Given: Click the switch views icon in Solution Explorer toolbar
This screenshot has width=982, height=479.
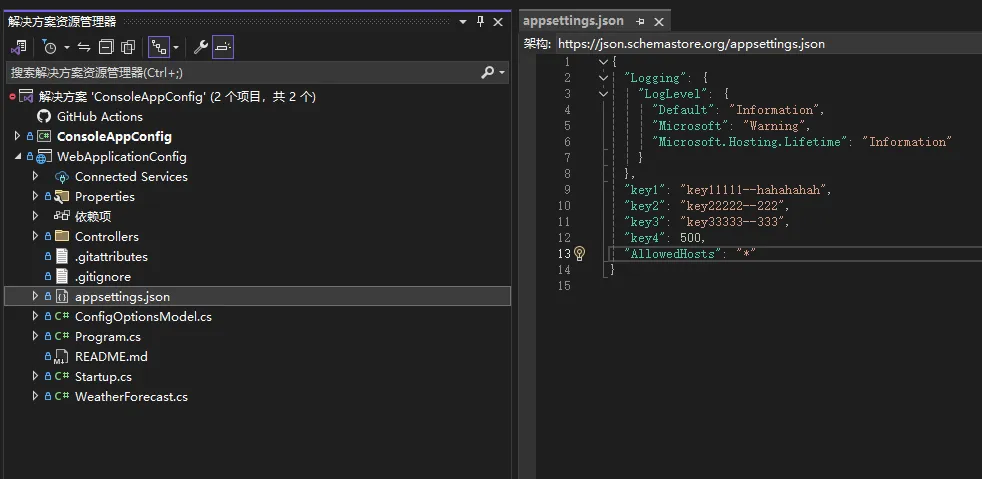Looking at the screenshot, I should coord(18,47).
